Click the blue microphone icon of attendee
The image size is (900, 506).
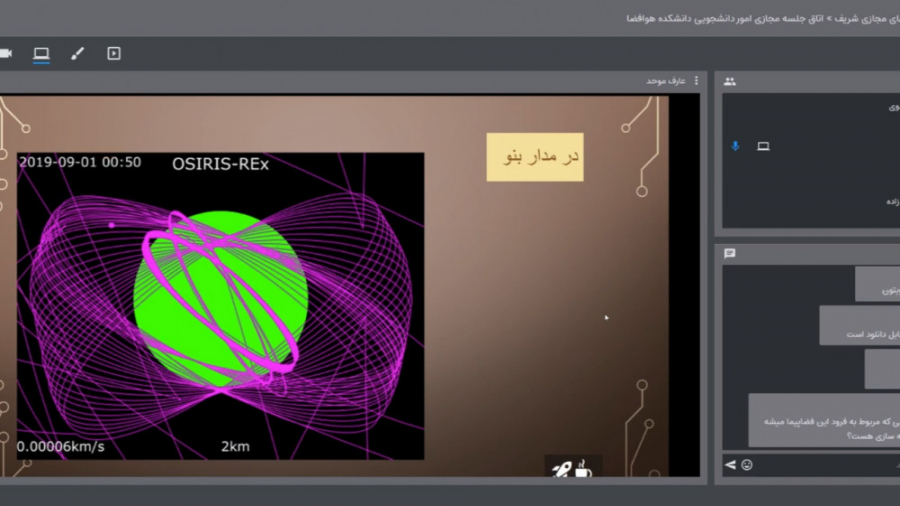tap(735, 146)
